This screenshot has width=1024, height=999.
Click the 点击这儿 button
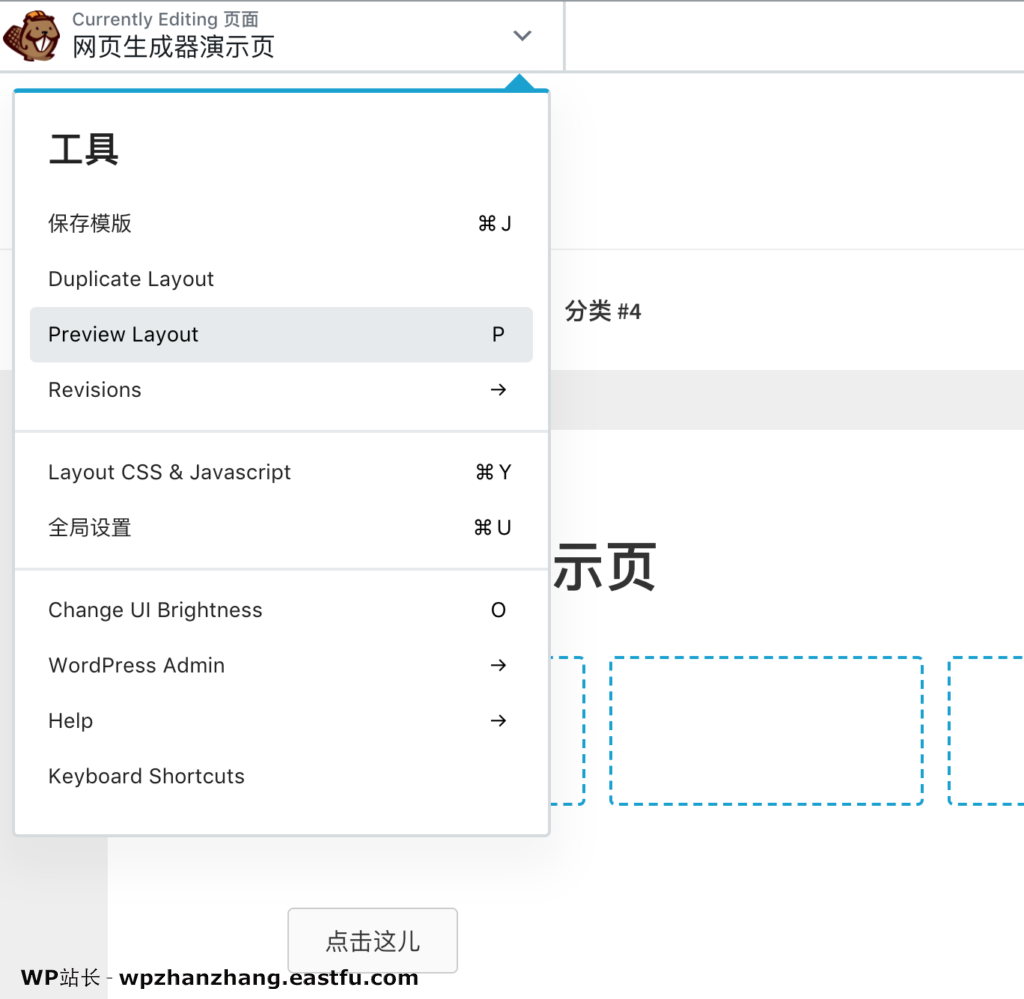(372, 940)
